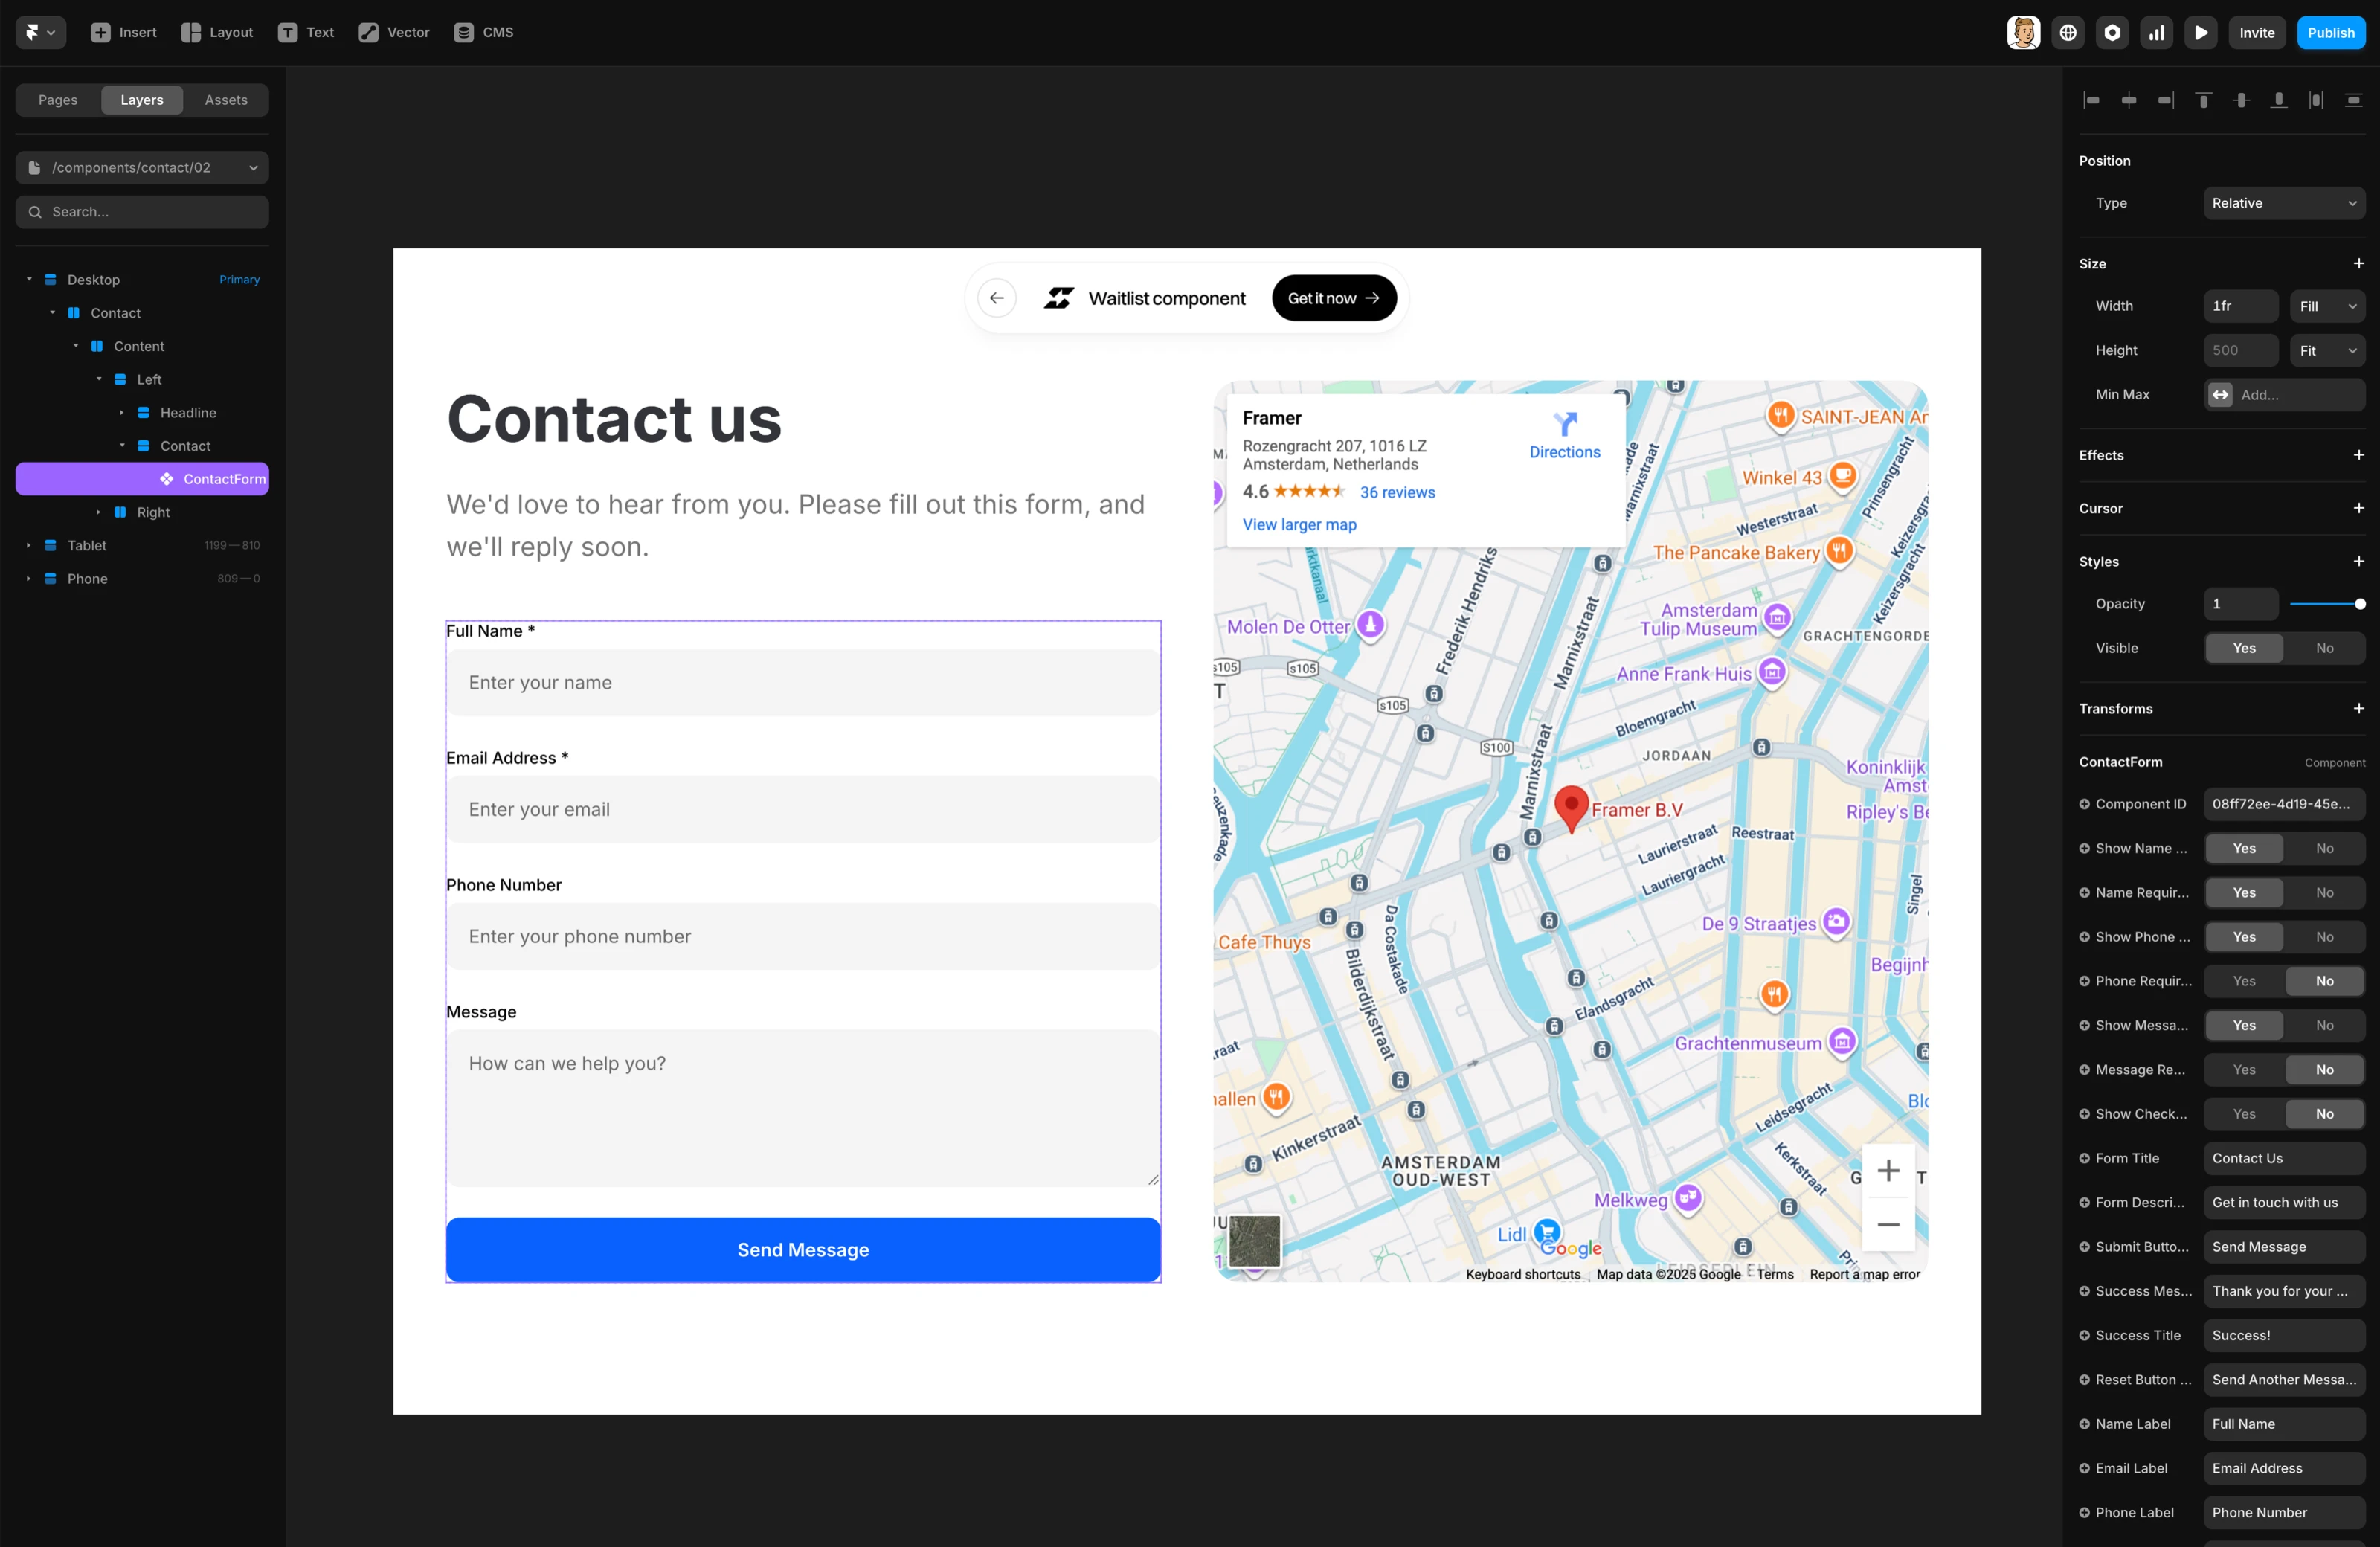Image resolution: width=2380 pixels, height=1547 pixels.
Task: Open the Framer logo main menu
Action: pyautogui.click(x=40, y=32)
